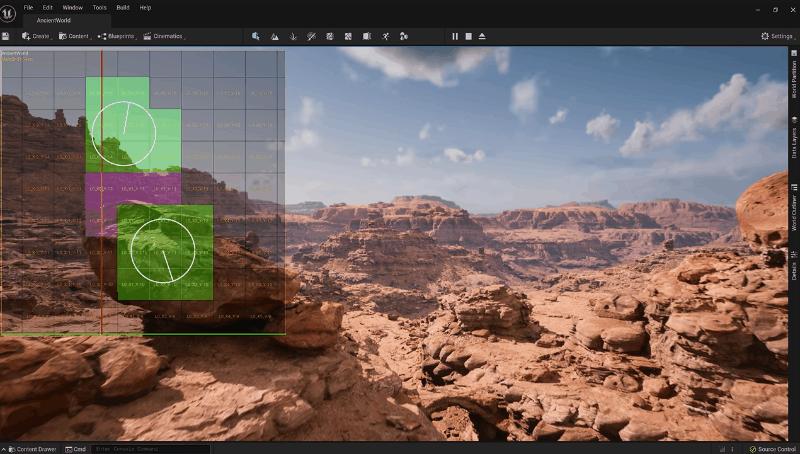Select the Animation mode running-figure icon
The image size is (800, 454).
(x=386, y=36)
